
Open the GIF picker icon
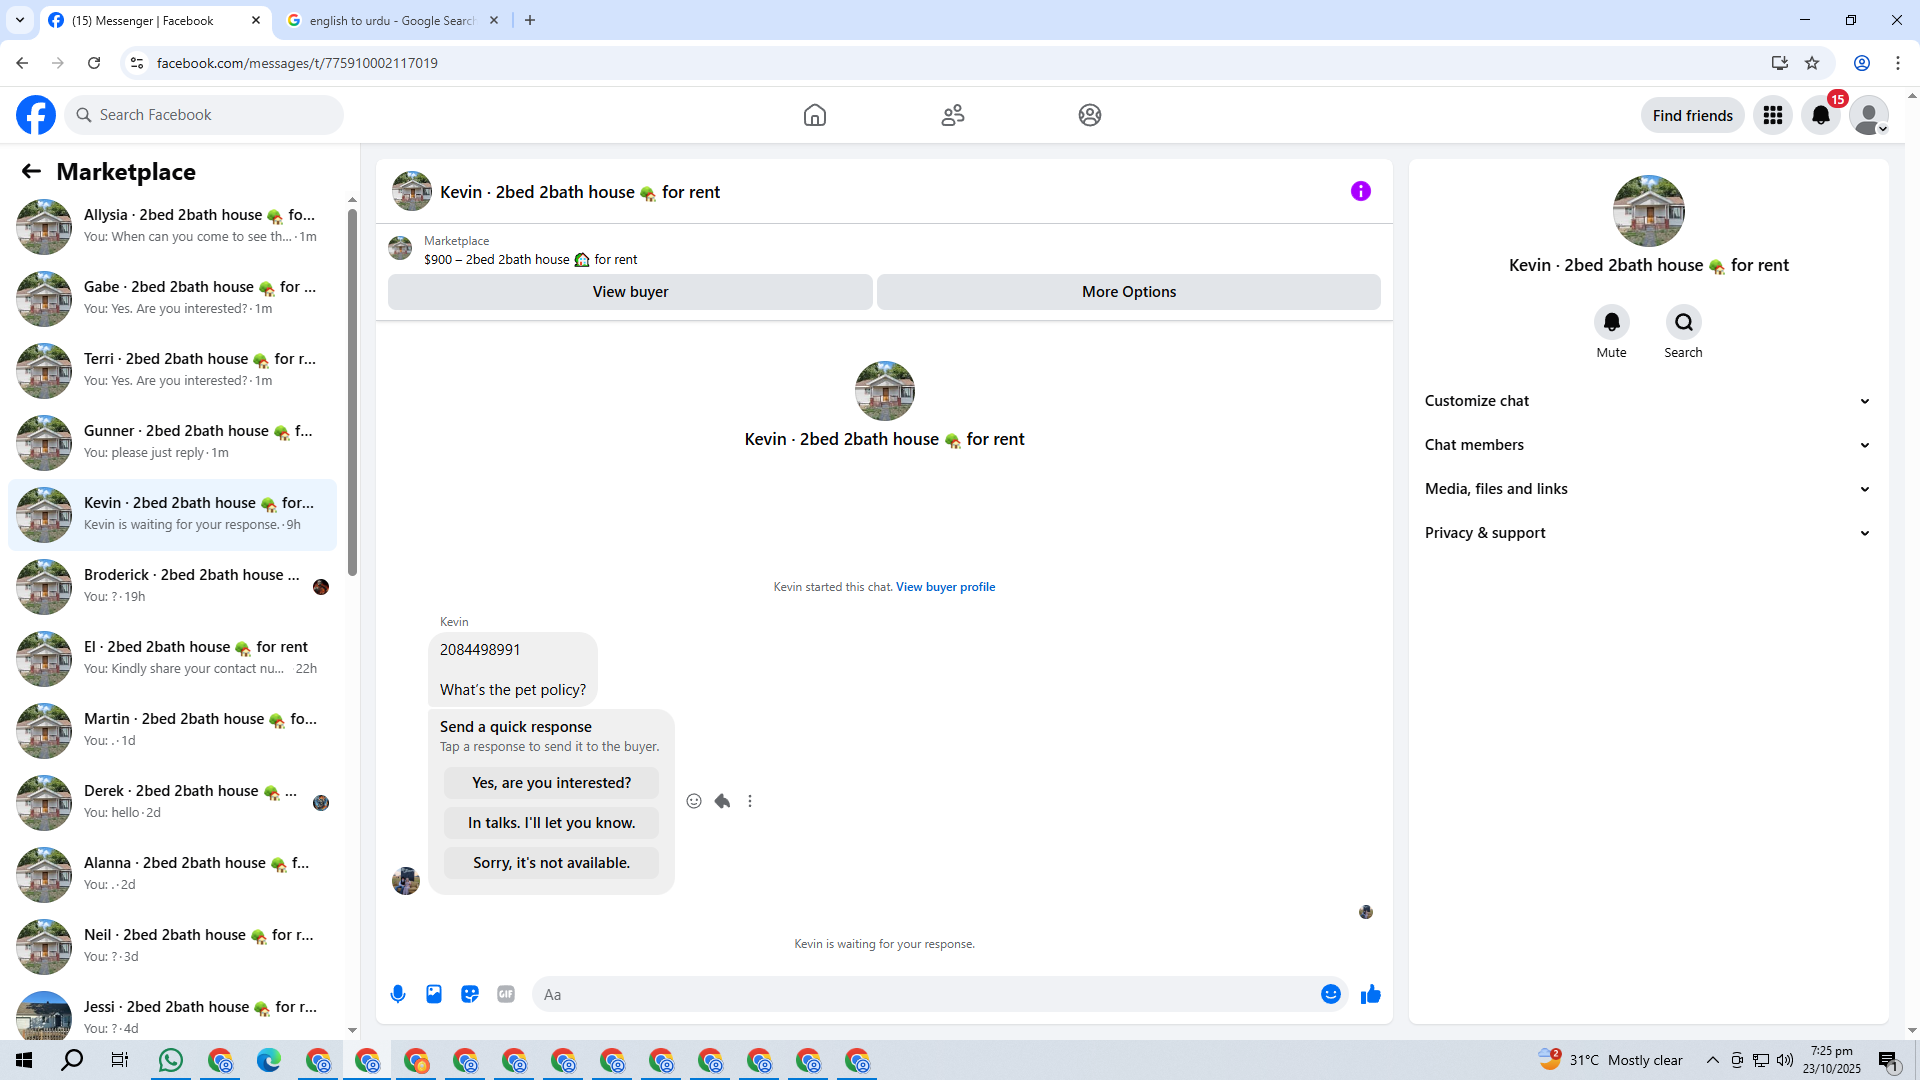point(506,994)
